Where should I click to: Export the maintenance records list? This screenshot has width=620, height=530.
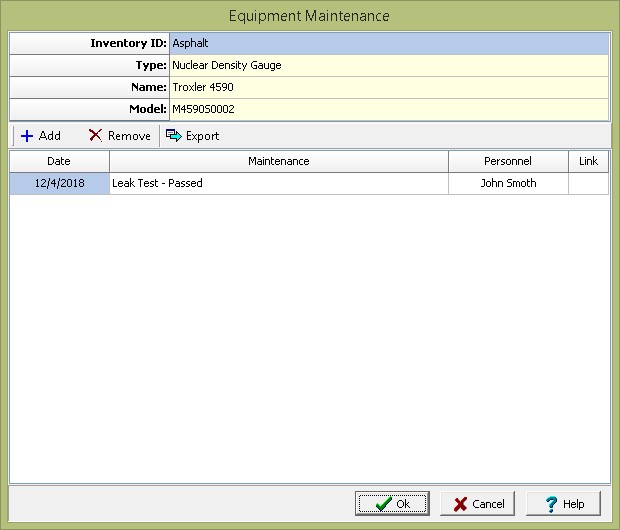(193, 136)
